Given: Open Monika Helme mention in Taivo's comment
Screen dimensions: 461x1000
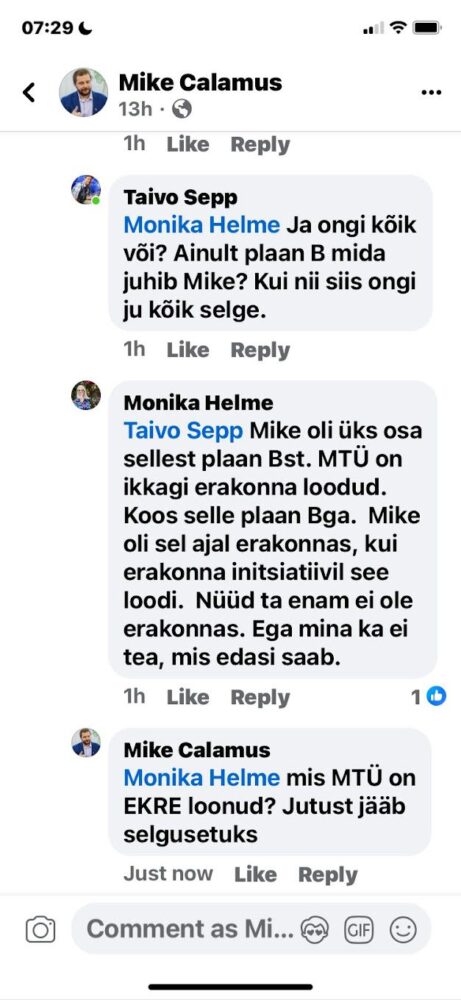Looking at the screenshot, I should [x=201, y=225].
